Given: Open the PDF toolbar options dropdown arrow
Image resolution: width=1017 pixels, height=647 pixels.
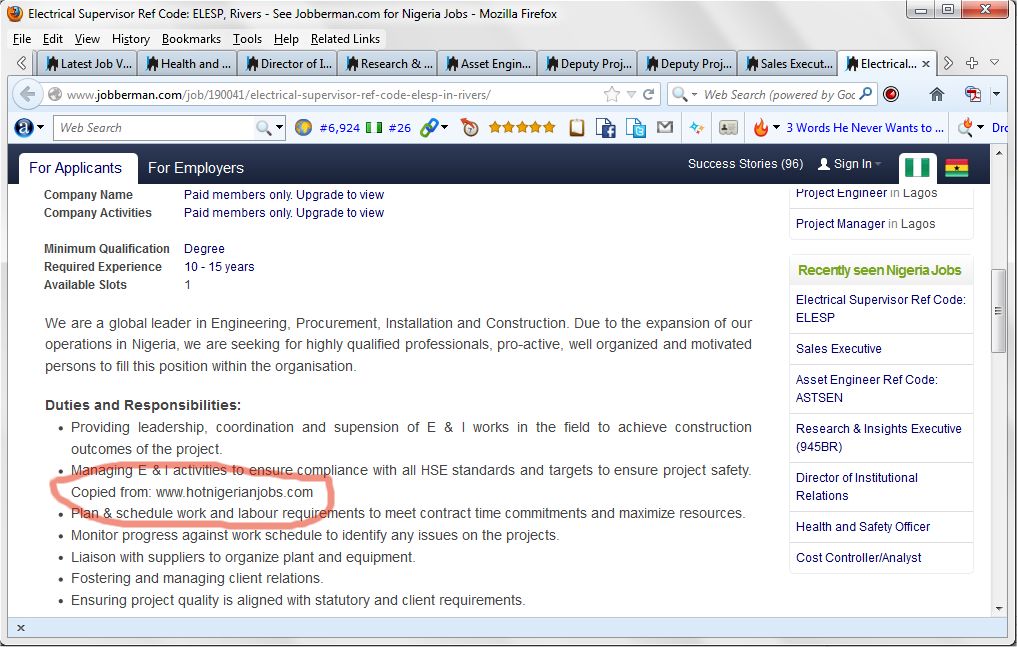Looking at the screenshot, I should pos(996,94).
